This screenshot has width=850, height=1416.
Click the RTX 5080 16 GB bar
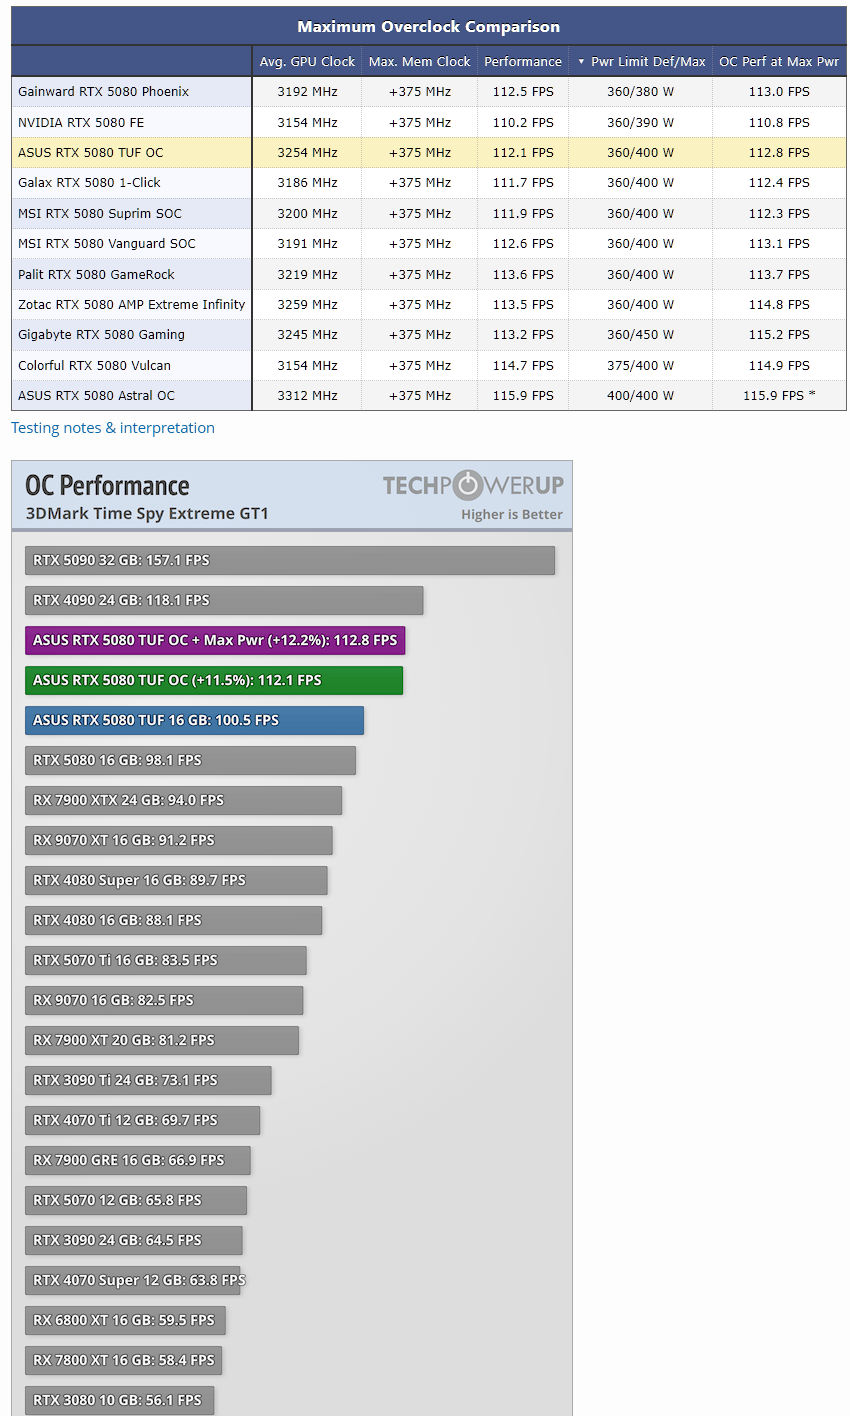click(190, 760)
